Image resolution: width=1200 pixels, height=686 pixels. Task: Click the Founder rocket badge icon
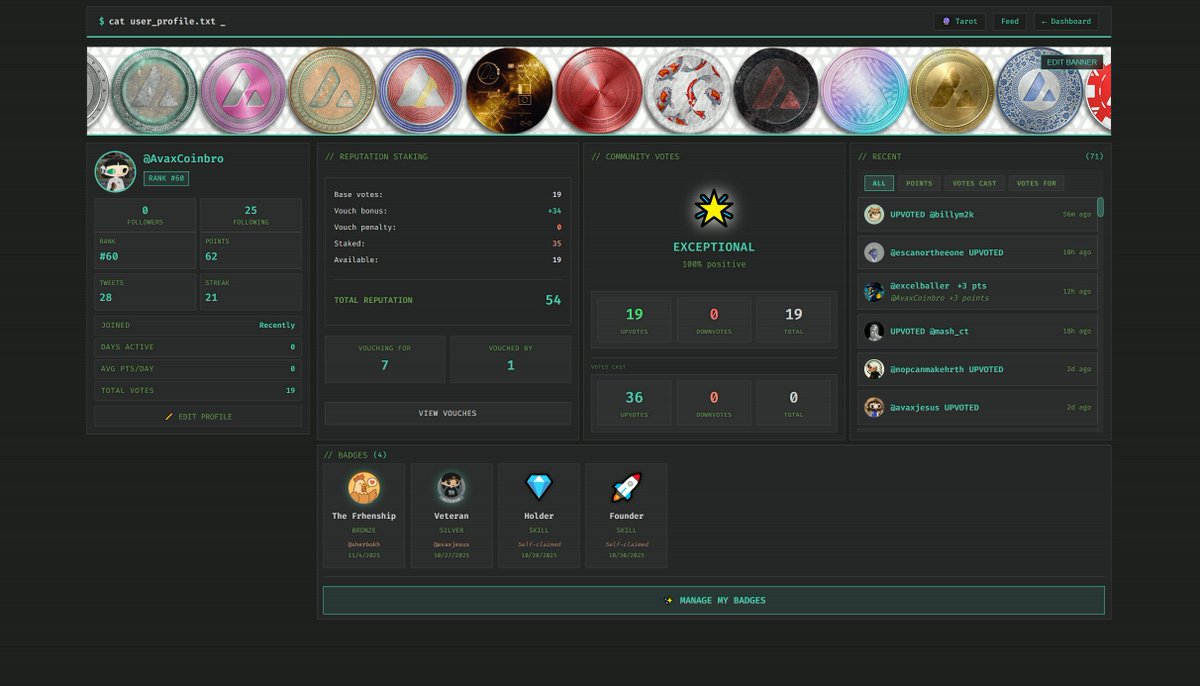click(x=626, y=487)
